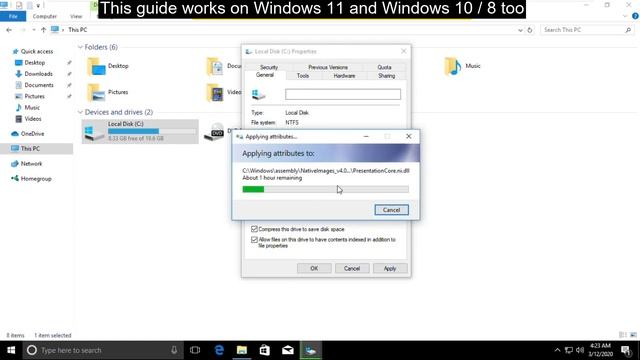Refresh the This PC location
The width and height of the screenshot is (640, 360).
(x=530, y=30)
